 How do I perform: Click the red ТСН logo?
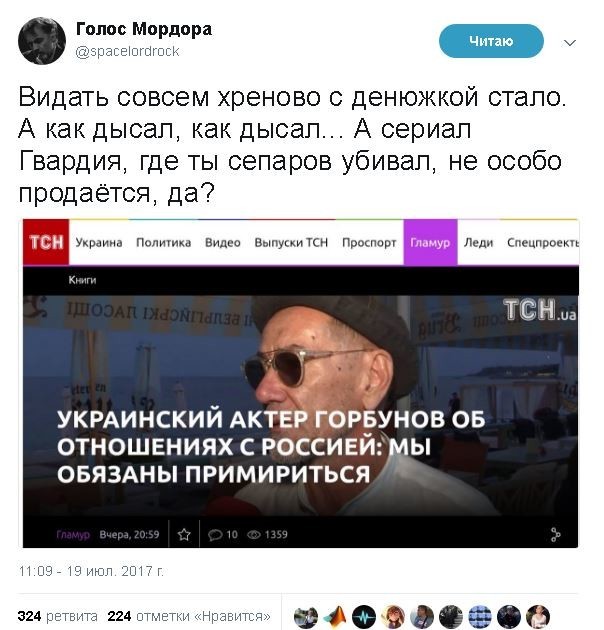(46, 242)
